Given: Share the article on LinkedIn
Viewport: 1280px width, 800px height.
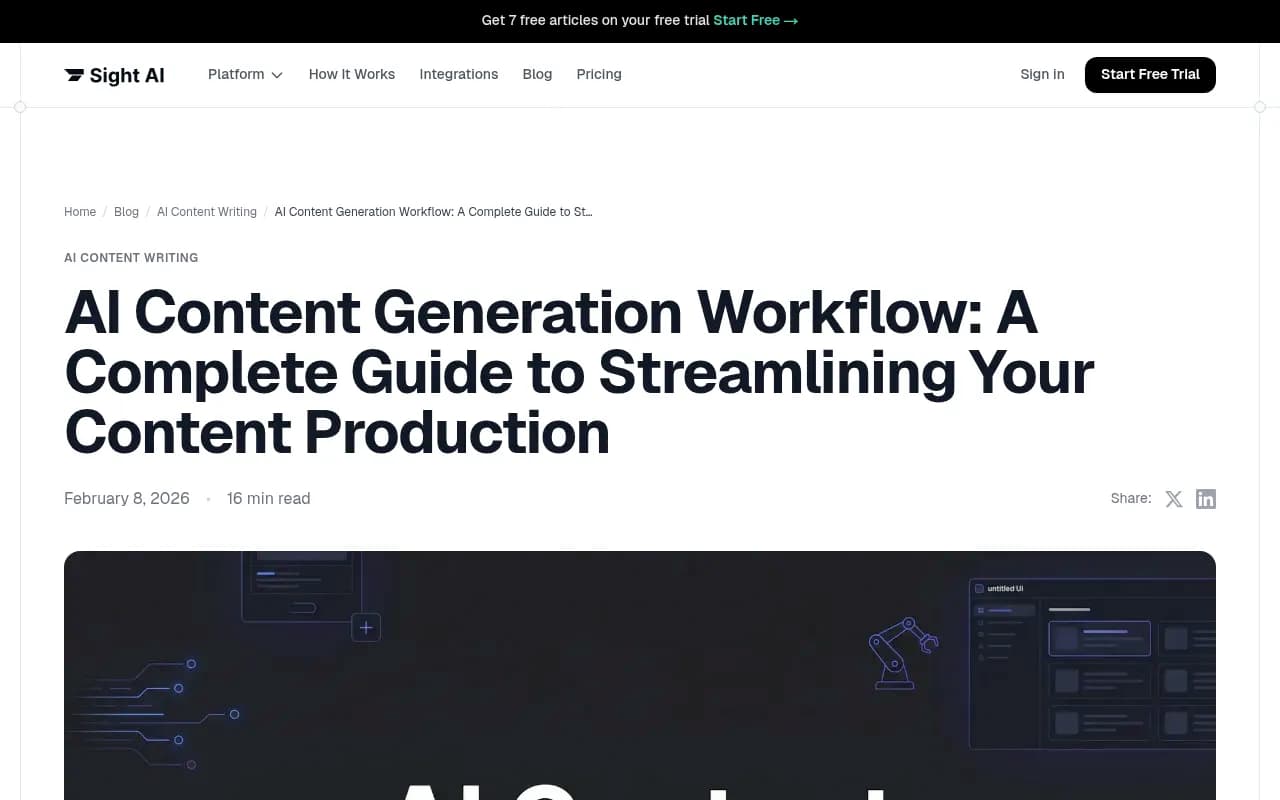Looking at the screenshot, I should [x=1206, y=498].
